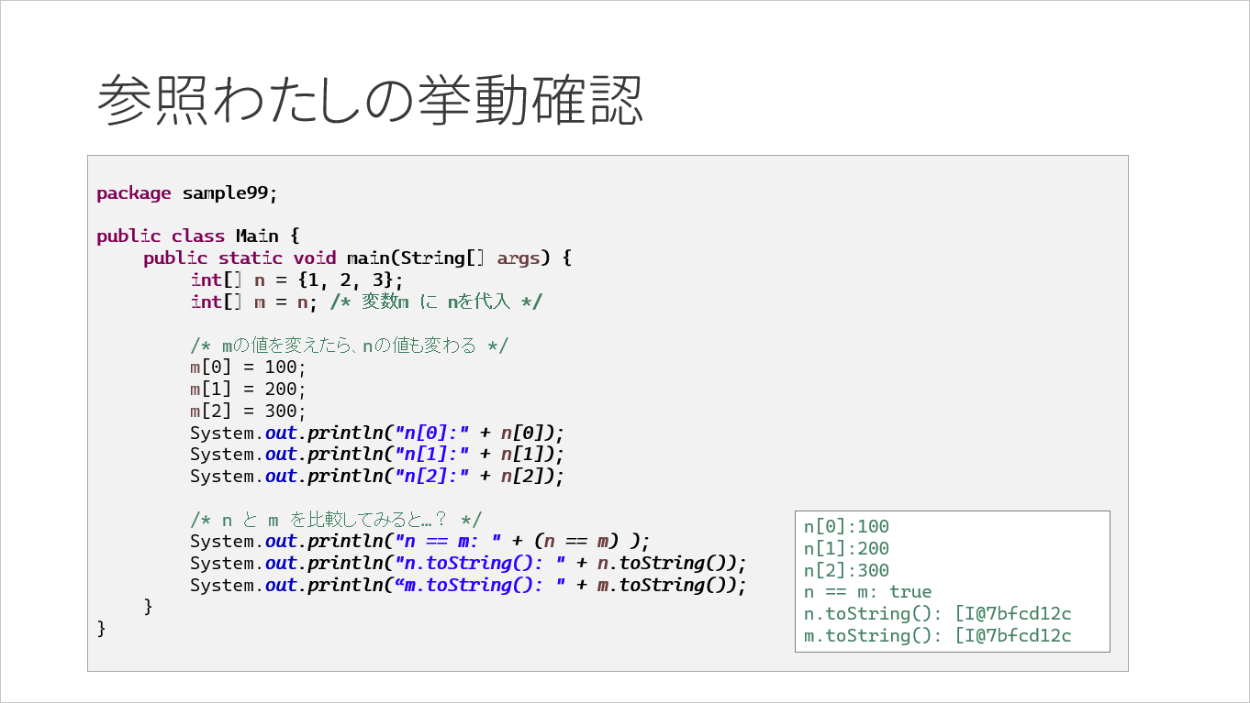The width and height of the screenshot is (1250, 703).
Task: Click the println line calling m.toString() in code
Action: pos(468,585)
